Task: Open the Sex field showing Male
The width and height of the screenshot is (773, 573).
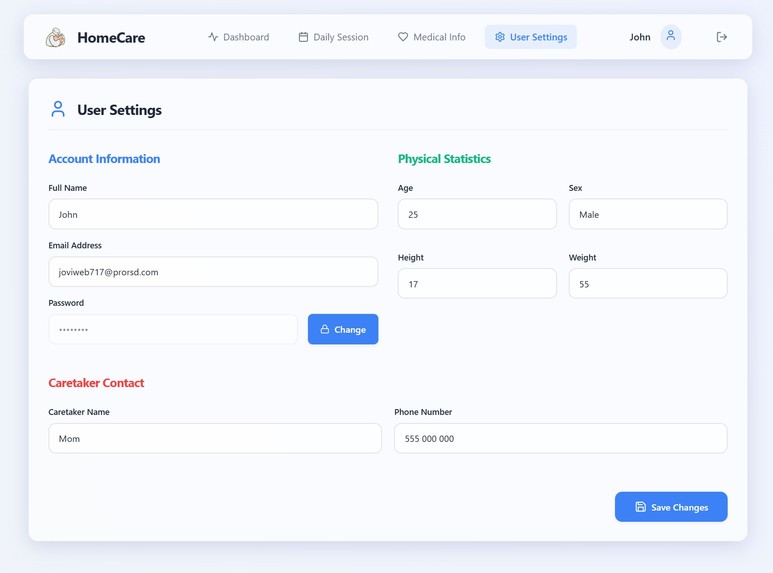Action: coord(648,214)
